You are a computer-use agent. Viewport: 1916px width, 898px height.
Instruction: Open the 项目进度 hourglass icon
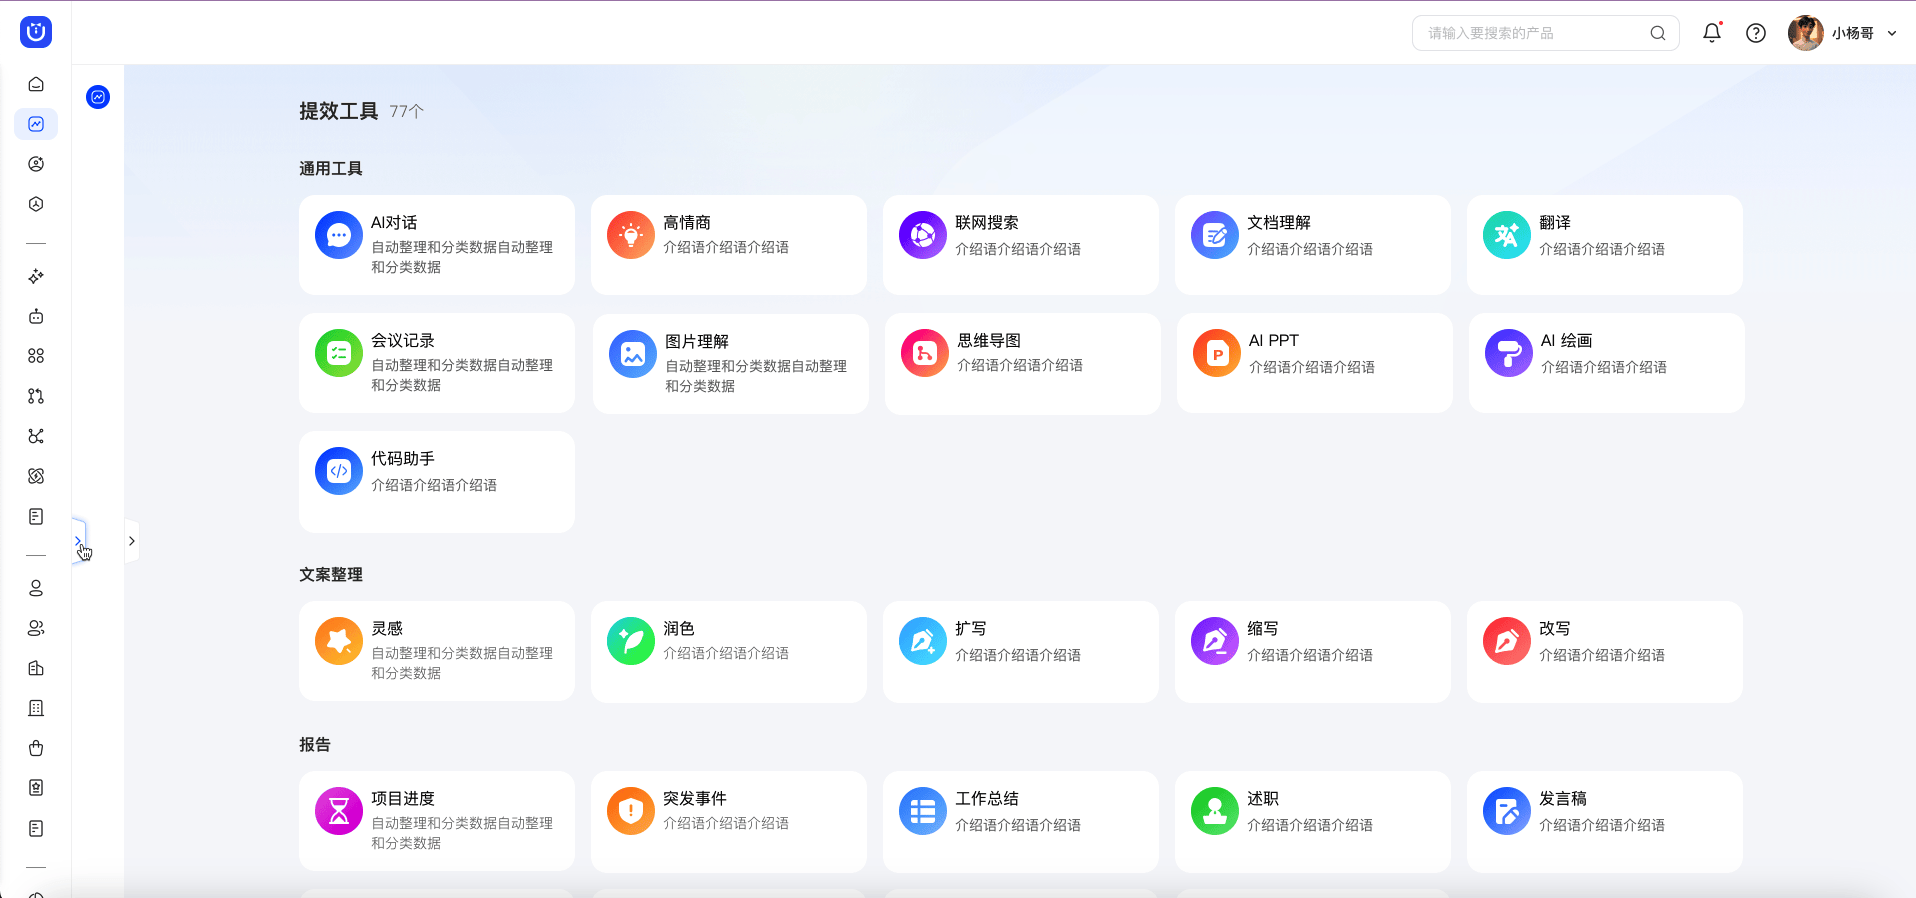(x=339, y=811)
